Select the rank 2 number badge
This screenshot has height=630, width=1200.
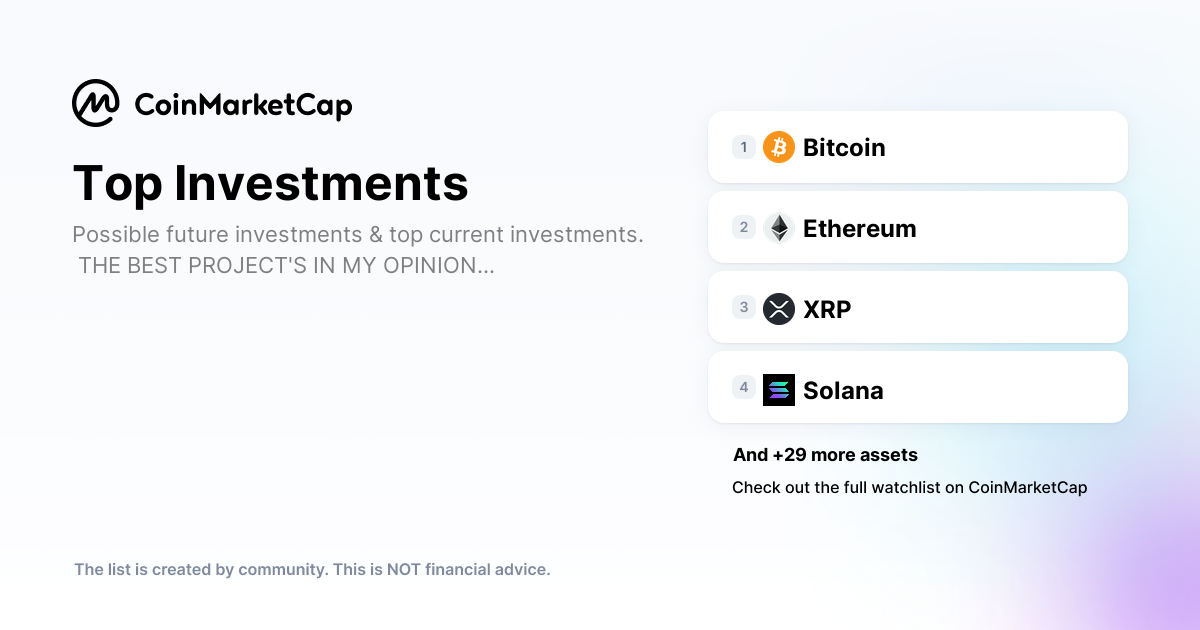(743, 227)
